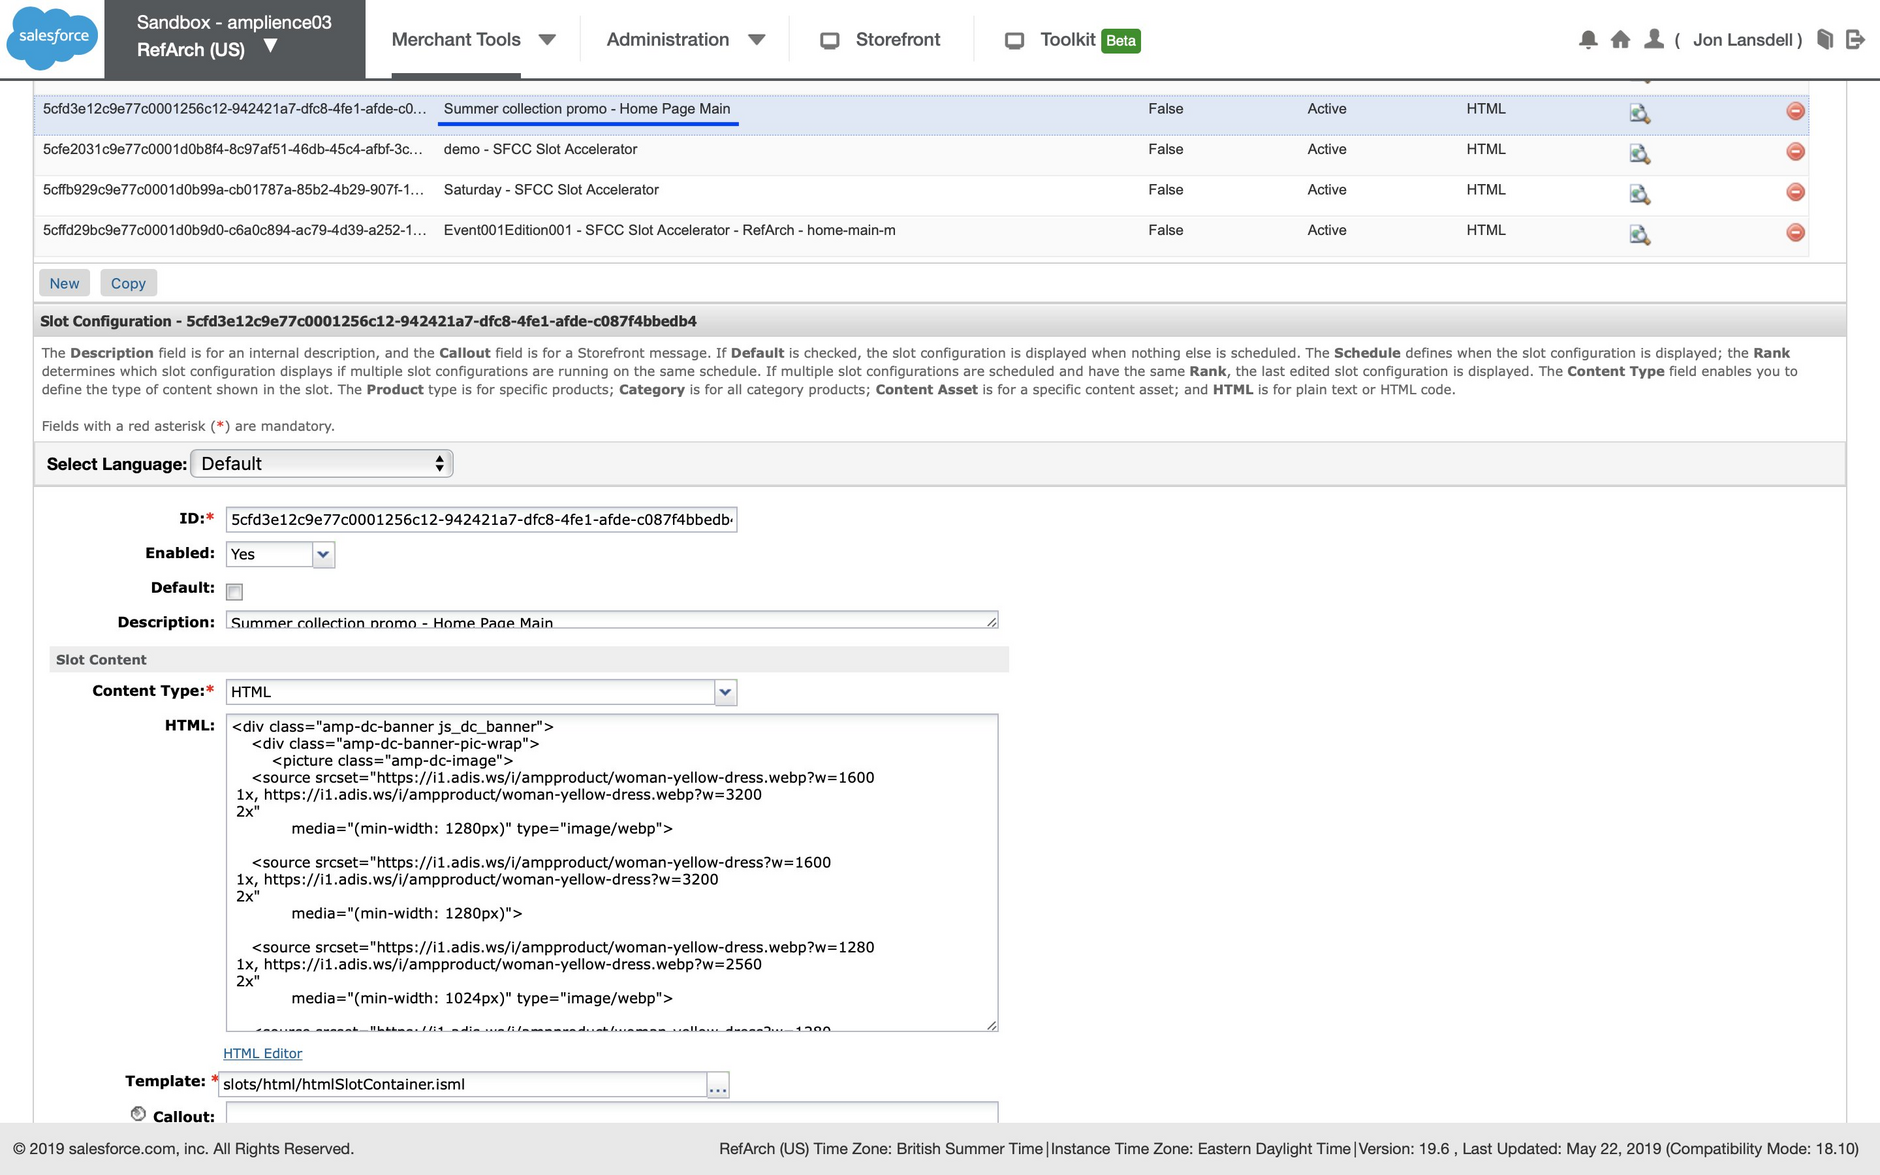
Task: Click the Salesforce cloud logo
Action: click(x=52, y=38)
